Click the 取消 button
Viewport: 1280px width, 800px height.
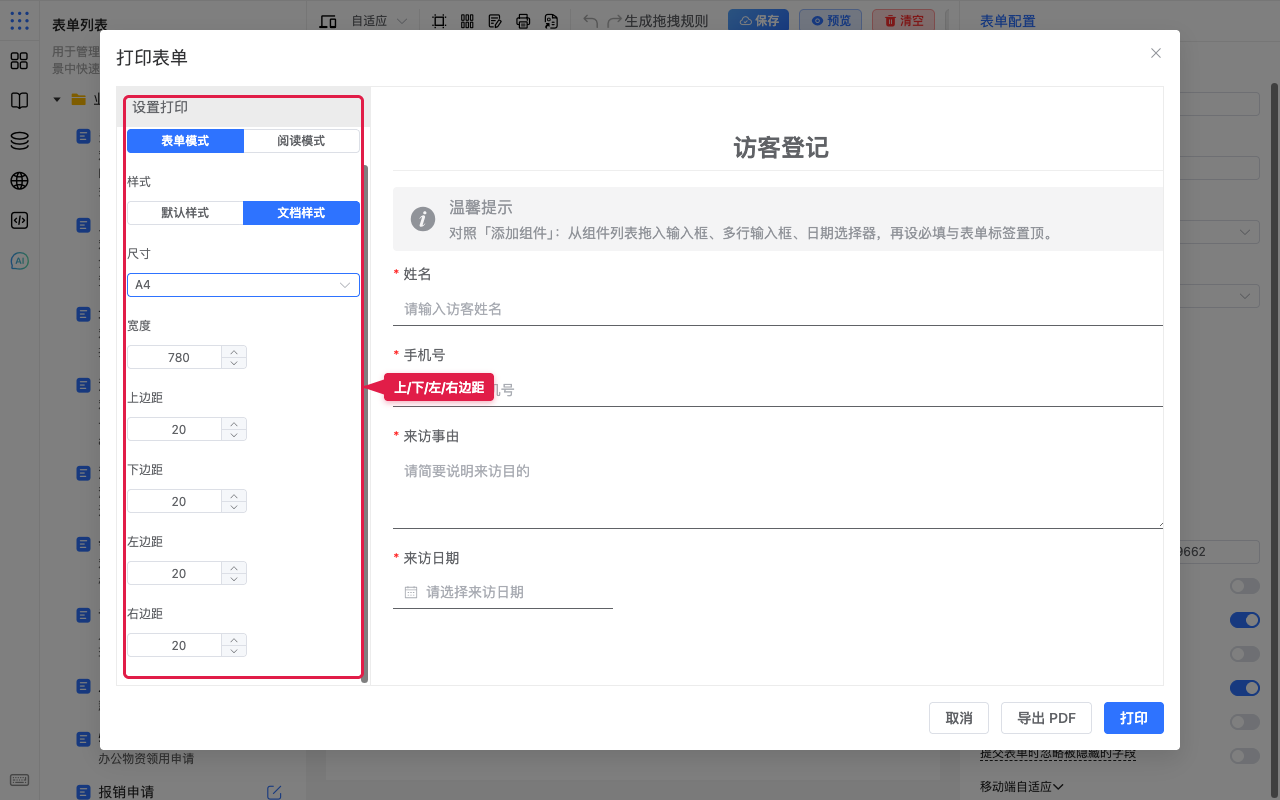(x=959, y=718)
